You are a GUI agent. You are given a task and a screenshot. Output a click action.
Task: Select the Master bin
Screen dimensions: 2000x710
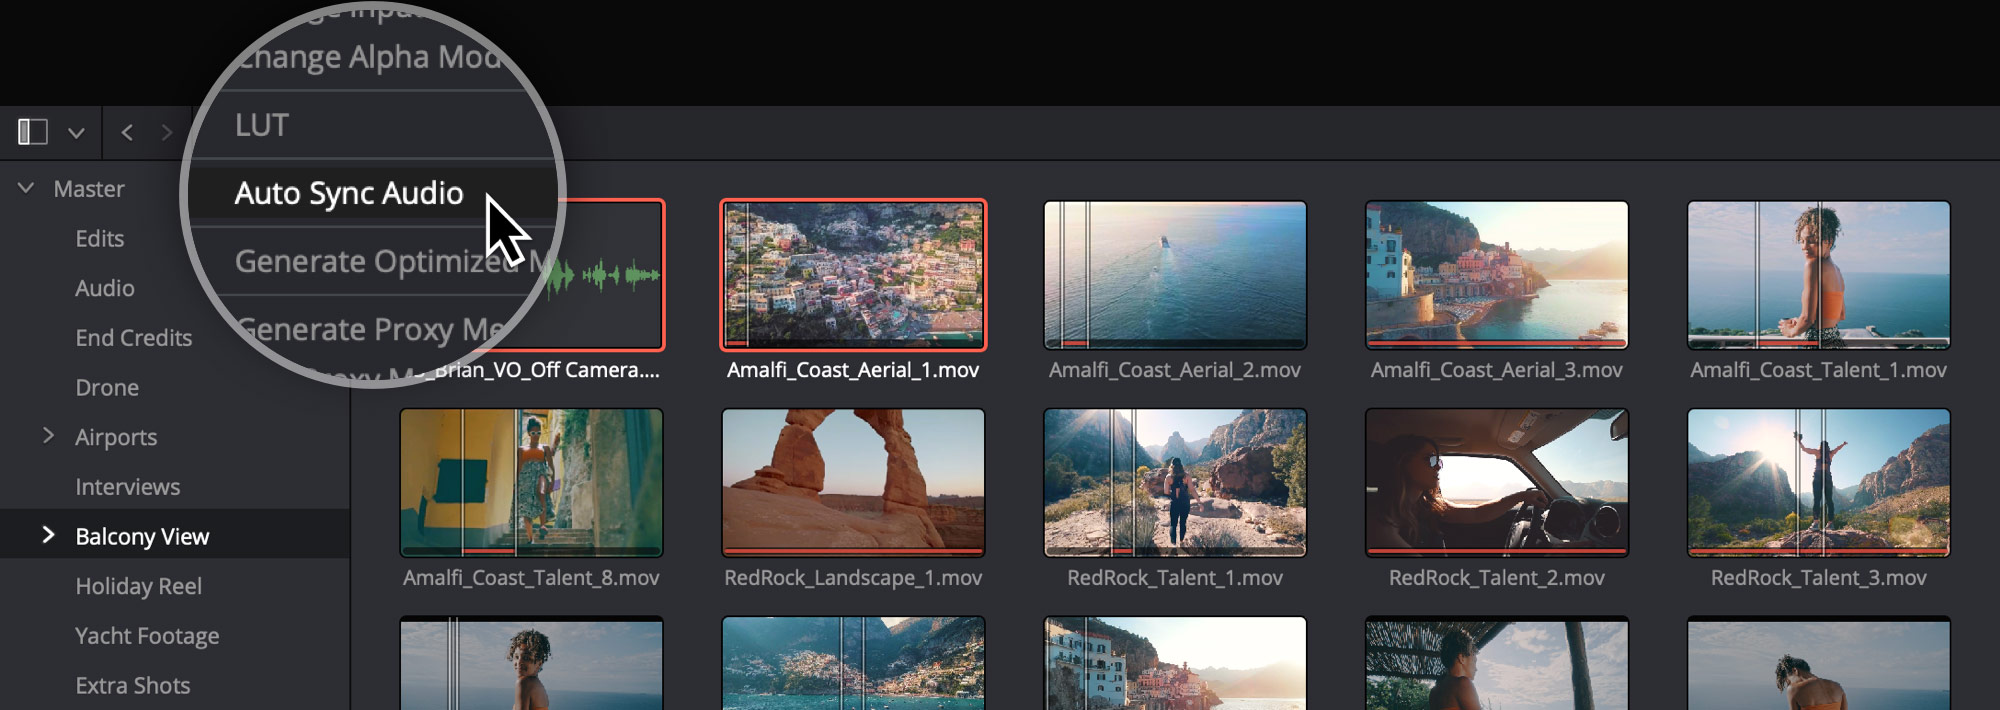tap(89, 189)
